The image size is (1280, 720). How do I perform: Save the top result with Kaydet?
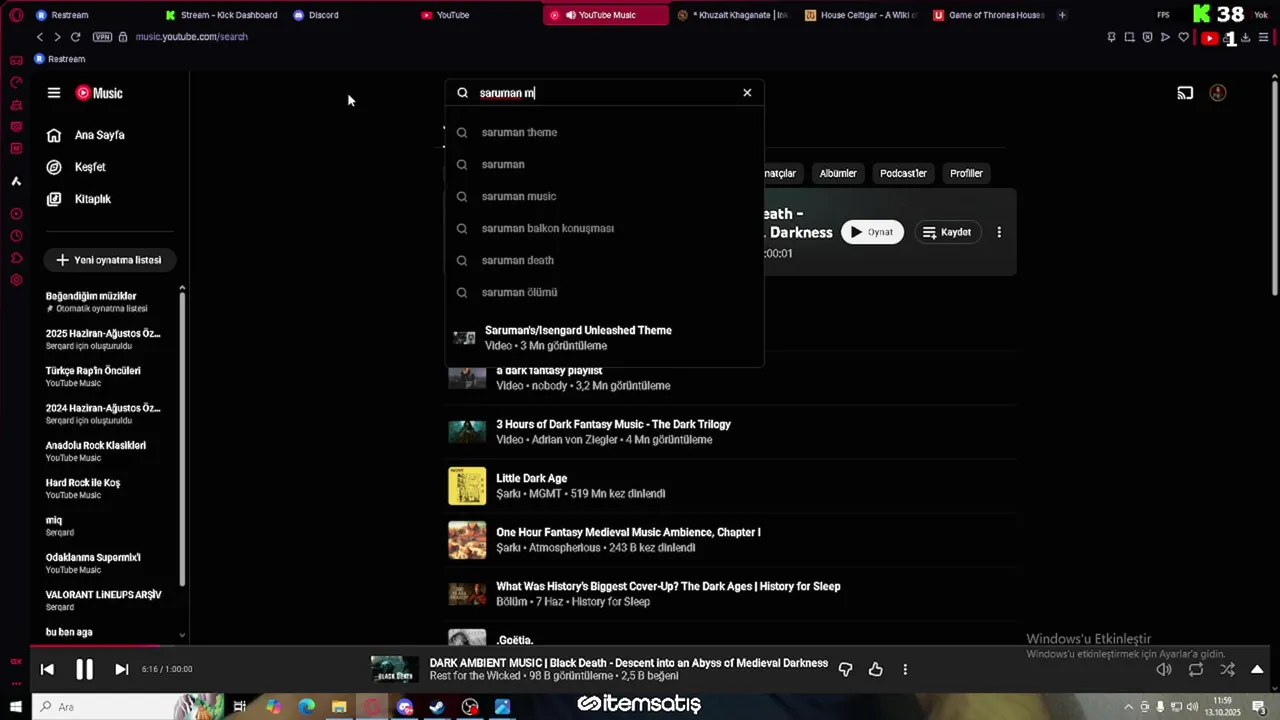click(x=946, y=232)
